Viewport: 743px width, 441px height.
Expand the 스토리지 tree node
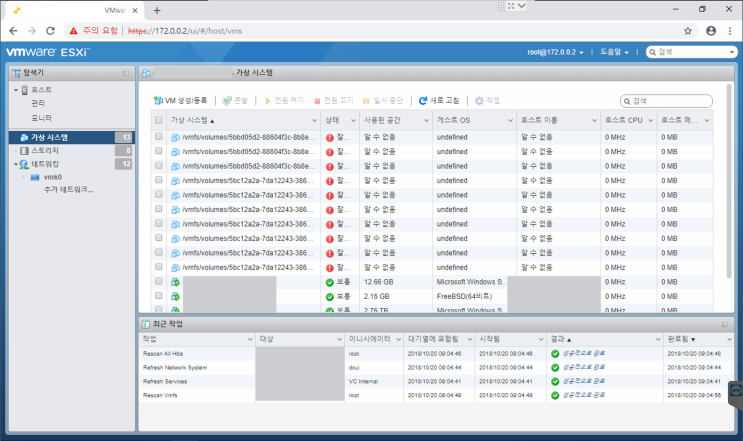pos(16,151)
